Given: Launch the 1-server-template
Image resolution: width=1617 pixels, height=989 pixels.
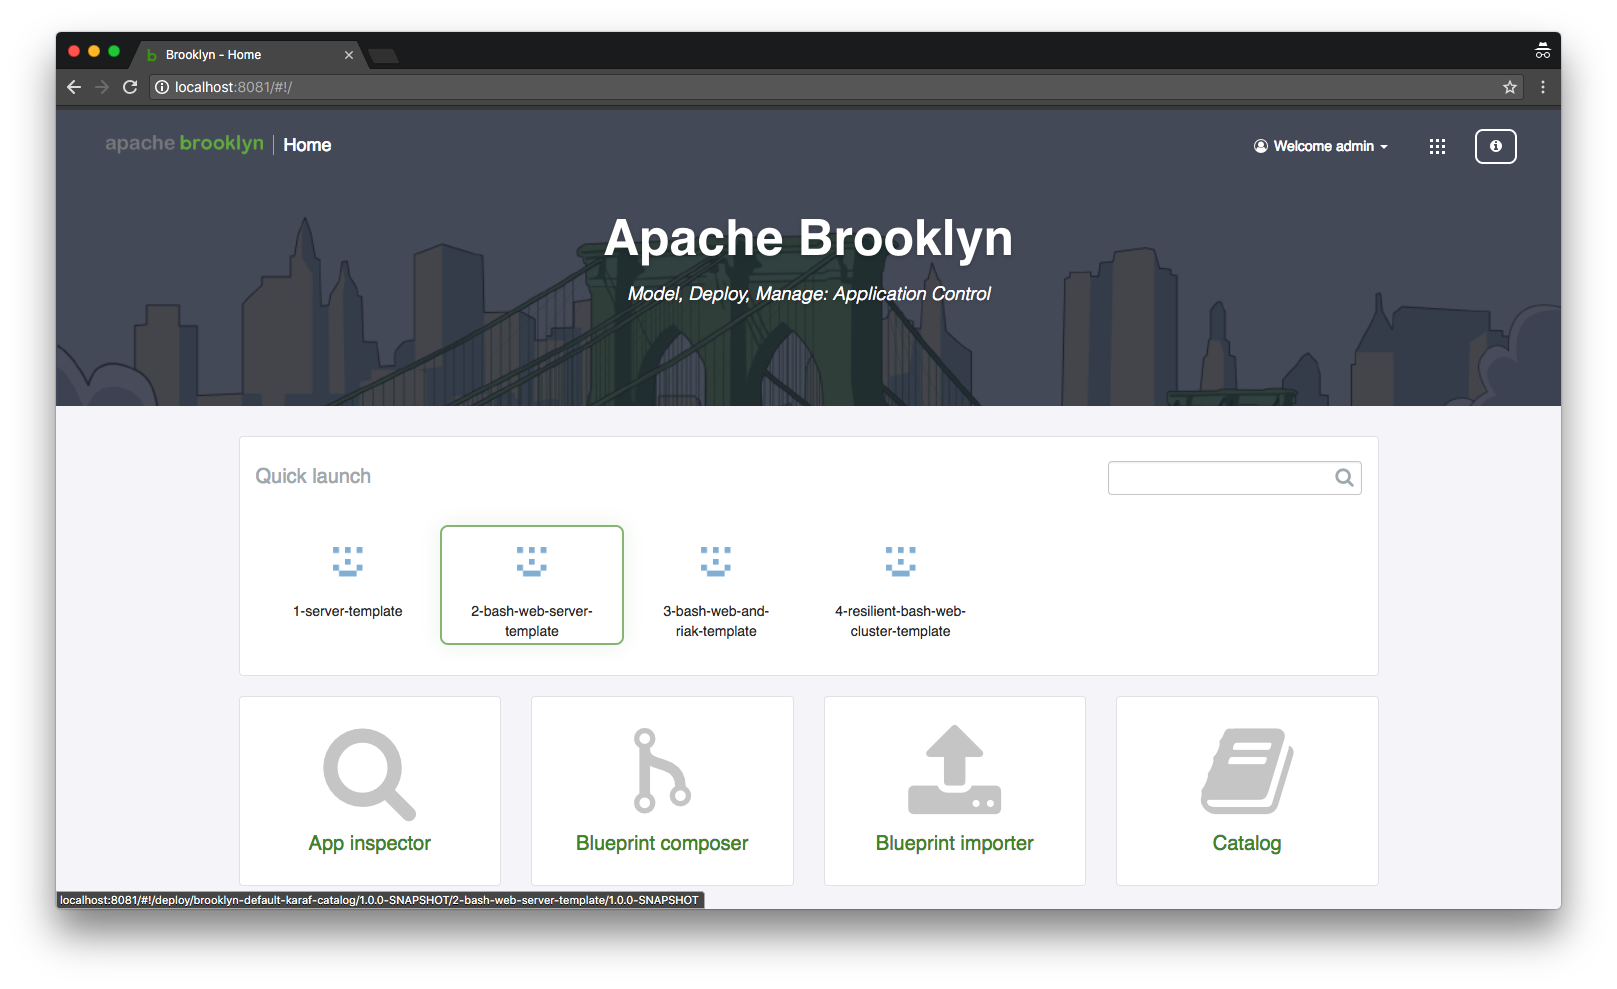Looking at the screenshot, I should click(348, 584).
